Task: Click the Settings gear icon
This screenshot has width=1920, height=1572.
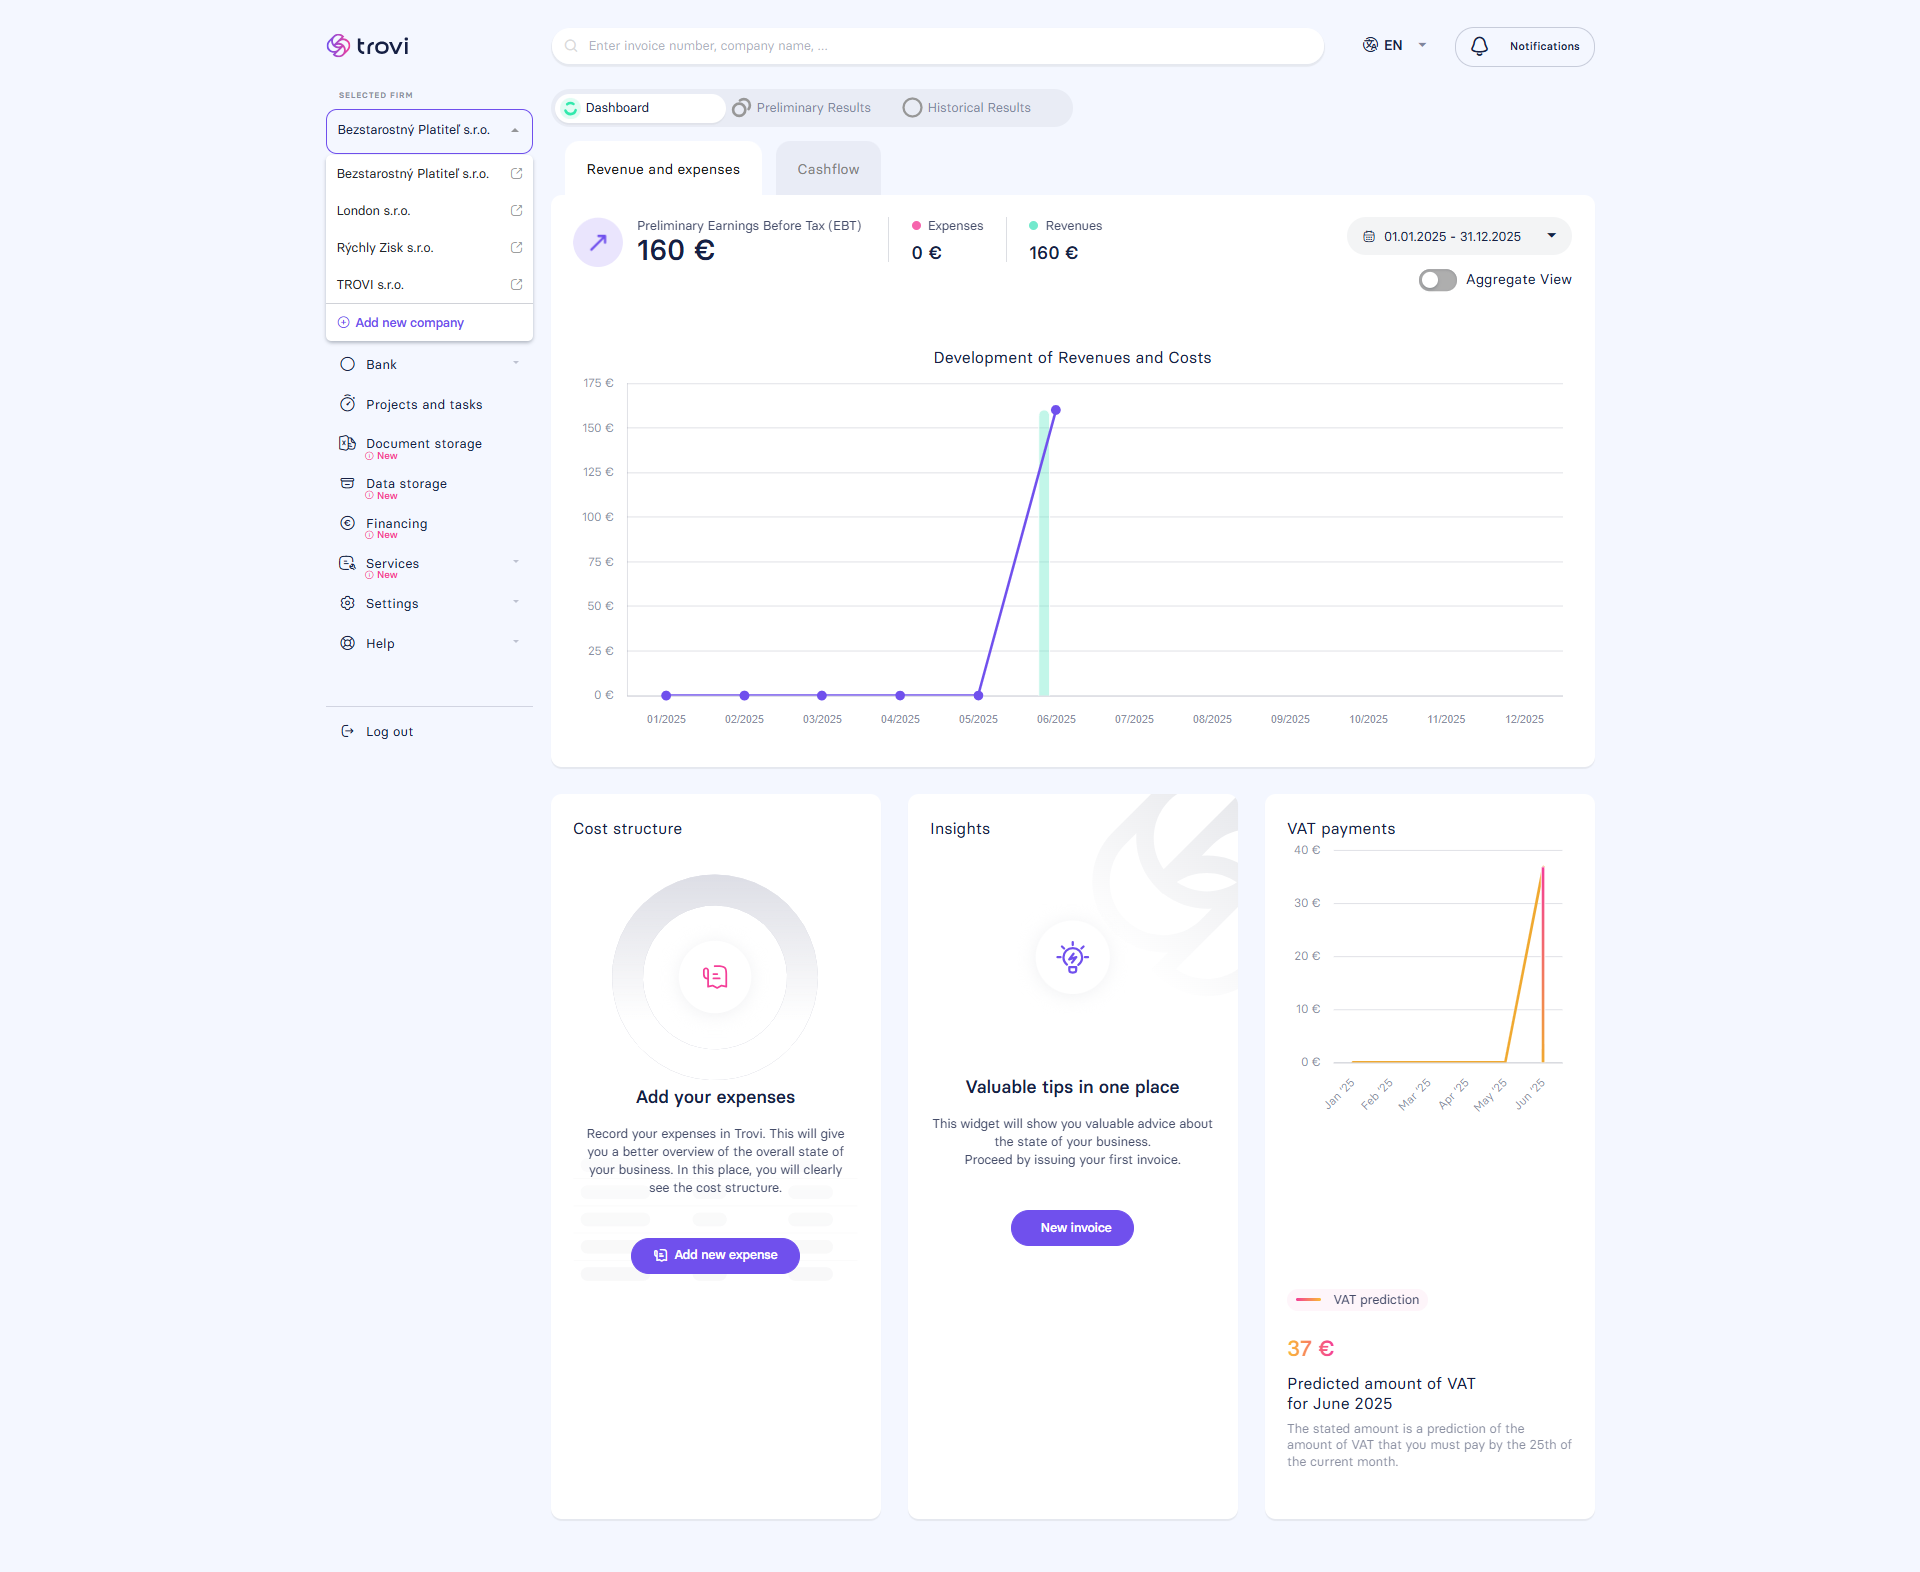Action: (347, 603)
